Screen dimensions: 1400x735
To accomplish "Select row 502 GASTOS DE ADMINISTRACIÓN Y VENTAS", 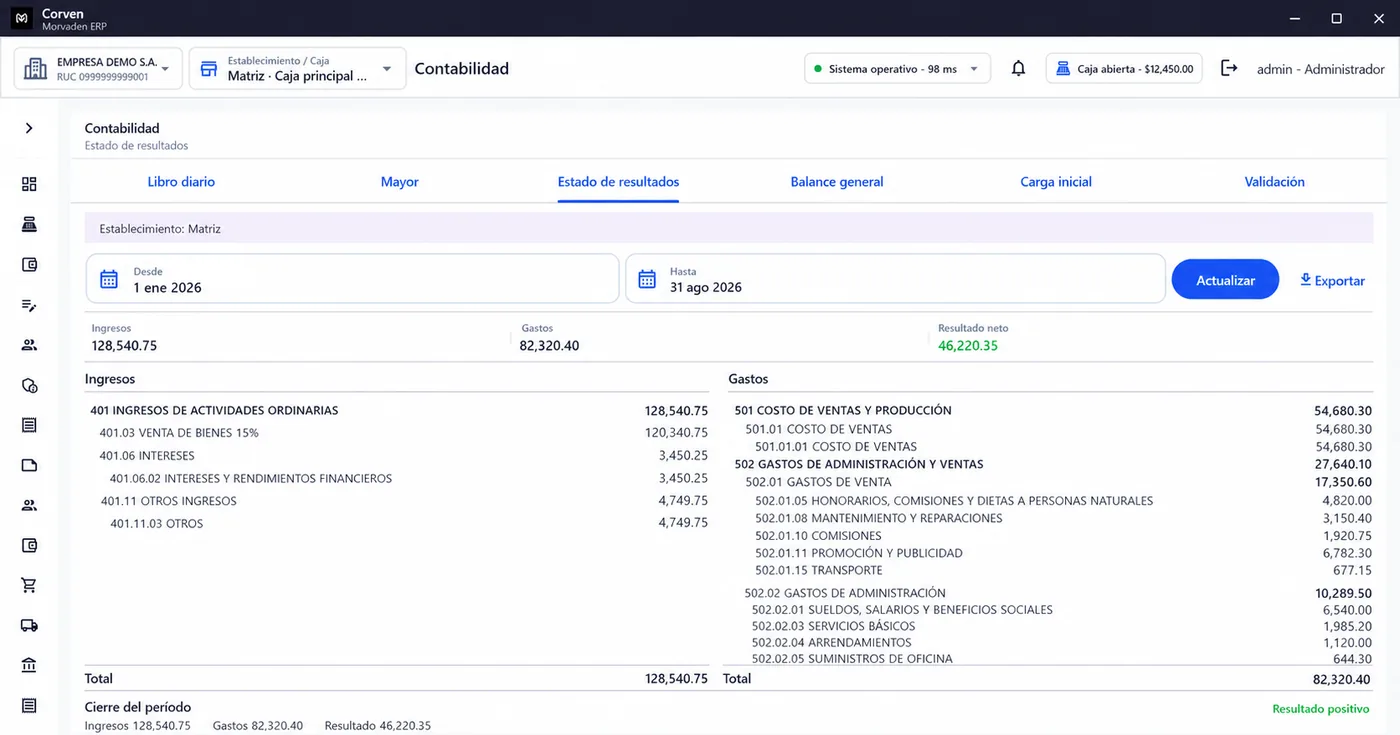I will point(1050,464).
